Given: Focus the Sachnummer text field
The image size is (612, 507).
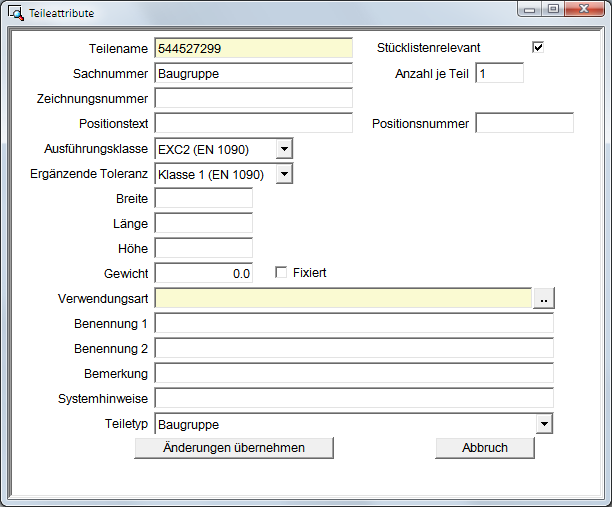Looking at the screenshot, I should pos(254,73).
